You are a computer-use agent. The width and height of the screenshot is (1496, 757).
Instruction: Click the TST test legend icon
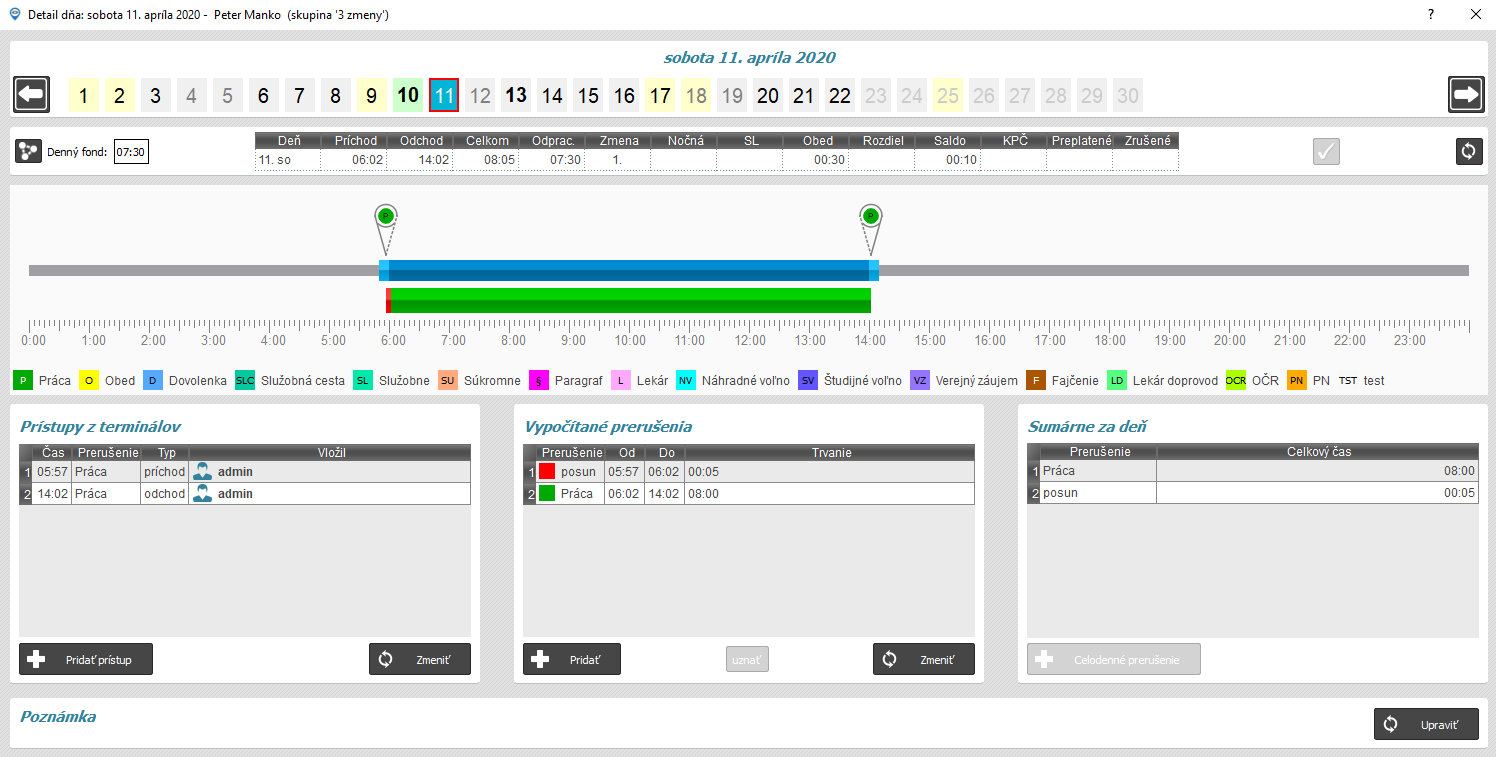pos(1348,380)
